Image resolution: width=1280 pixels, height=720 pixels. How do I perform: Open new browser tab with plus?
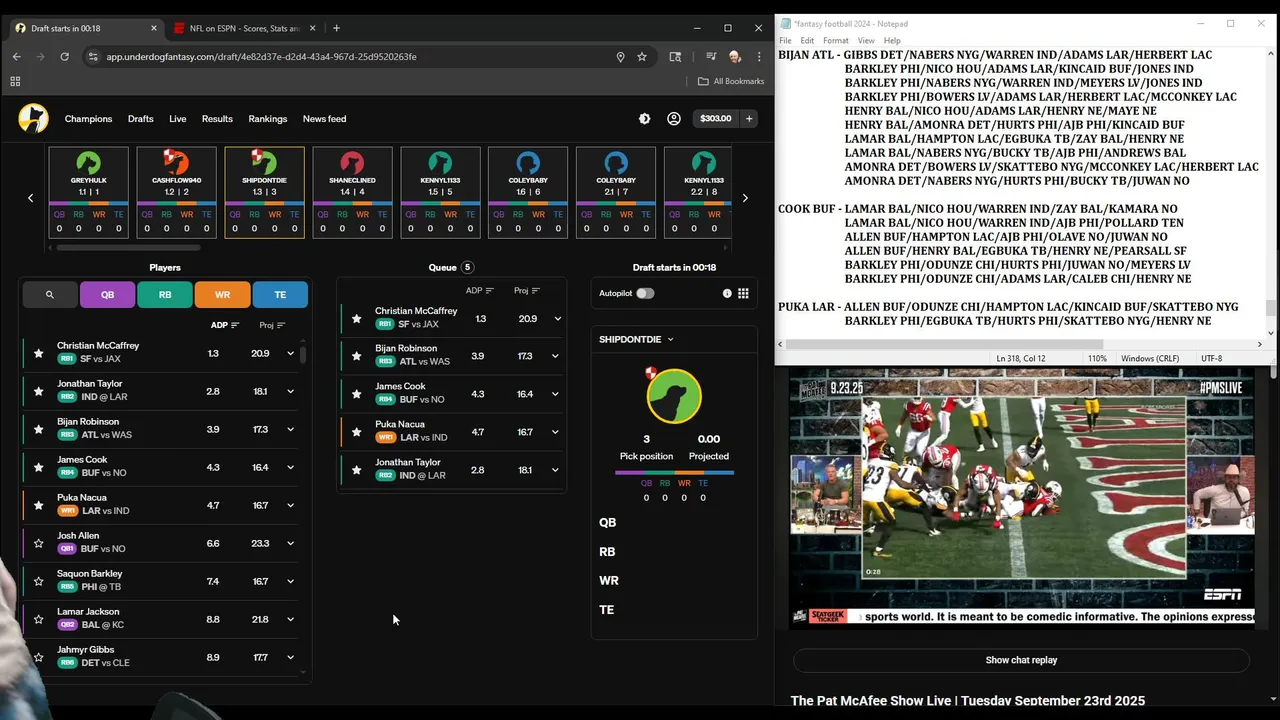click(x=336, y=28)
